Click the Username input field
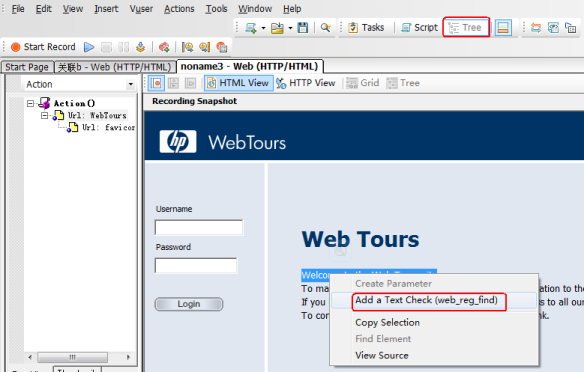The image size is (584, 372). click(x=199, y=227)
